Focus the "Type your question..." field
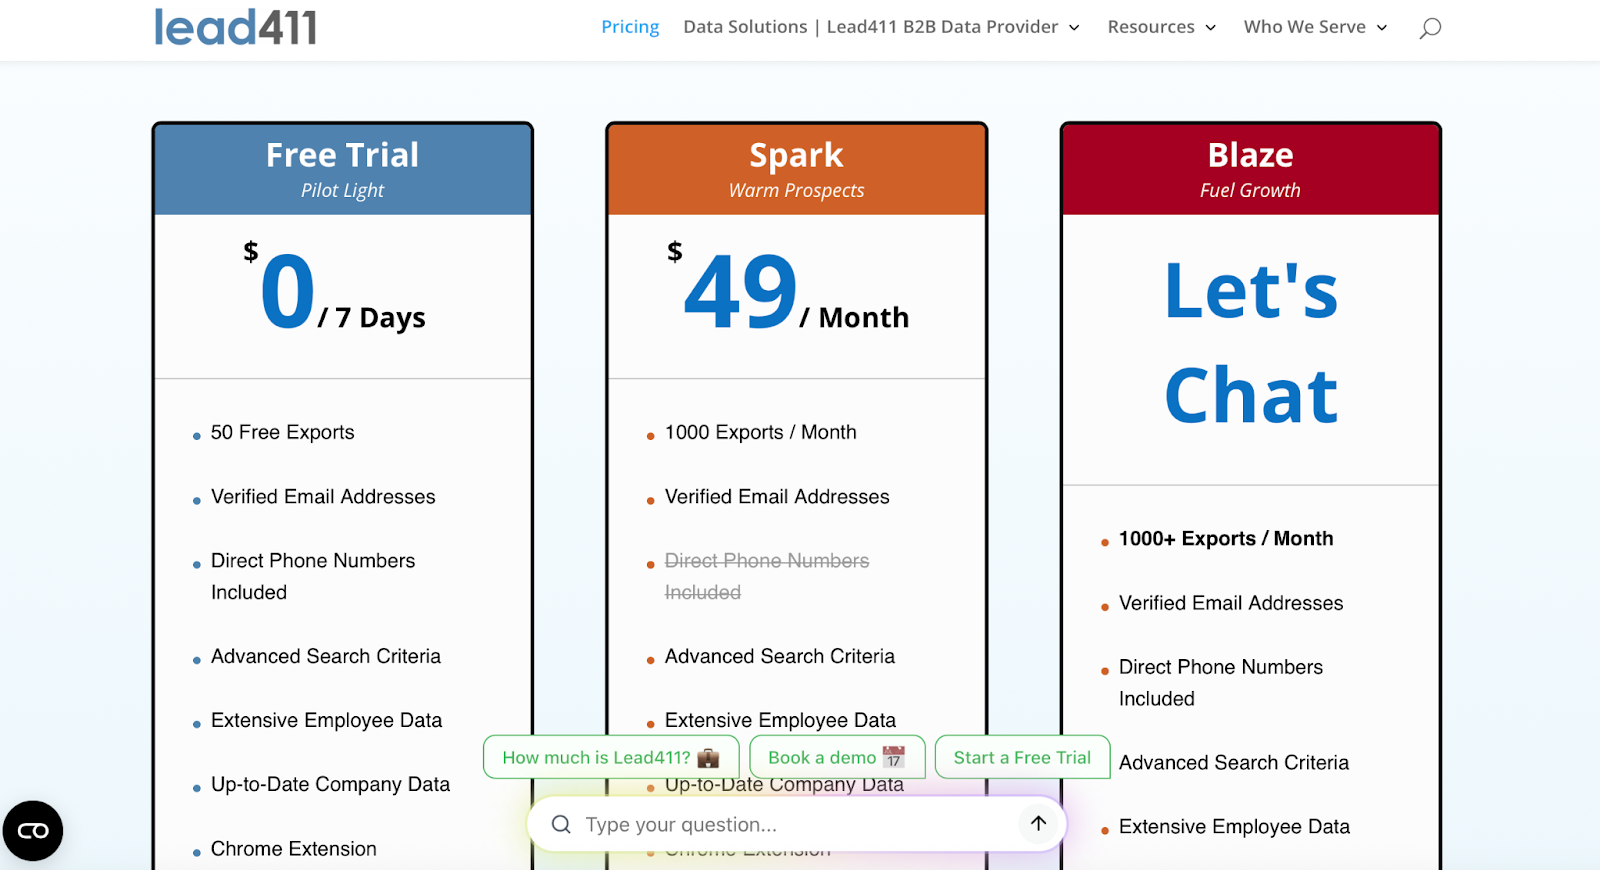The width and height of the screenshot is (1600, 870). (x=795, y=824)
